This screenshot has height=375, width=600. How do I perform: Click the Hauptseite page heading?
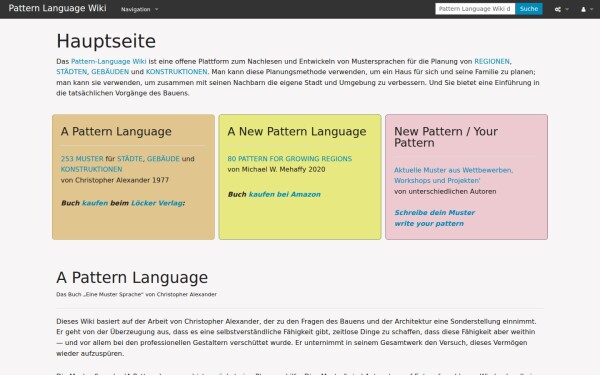tap(106, 41)
